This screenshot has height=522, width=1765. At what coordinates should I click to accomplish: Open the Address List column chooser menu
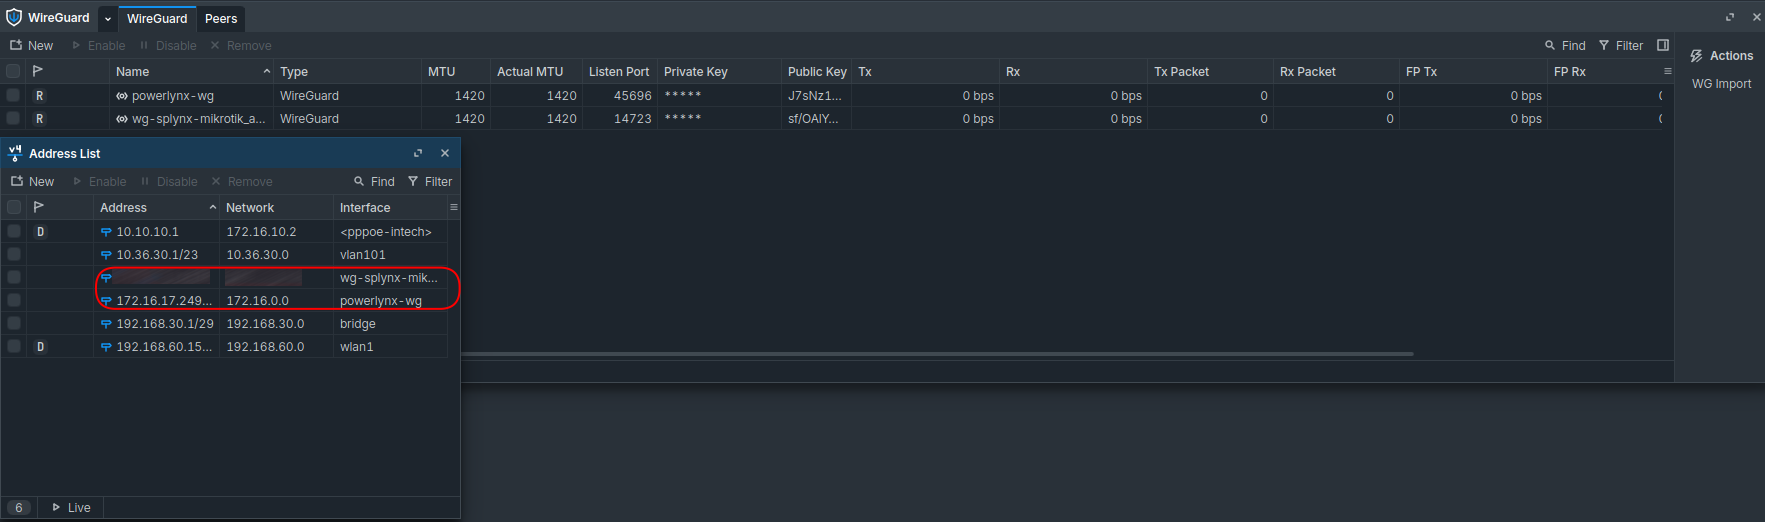pos(453,207)
